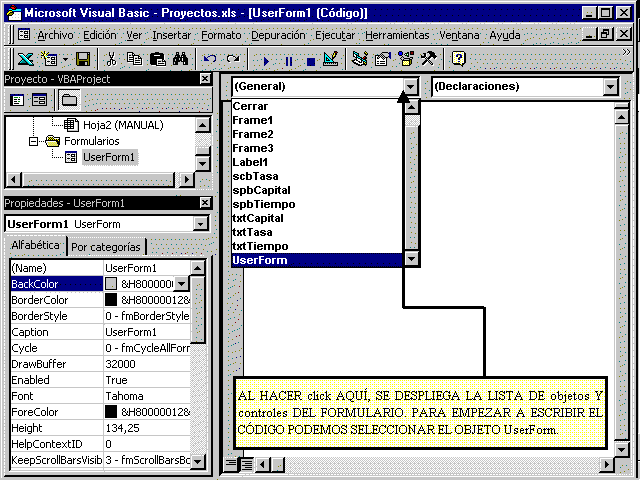This screenshot has height=480, width=640.
Task: Select spbCapital in the object list
Action: pyautogui.click(x=317, y=190)
